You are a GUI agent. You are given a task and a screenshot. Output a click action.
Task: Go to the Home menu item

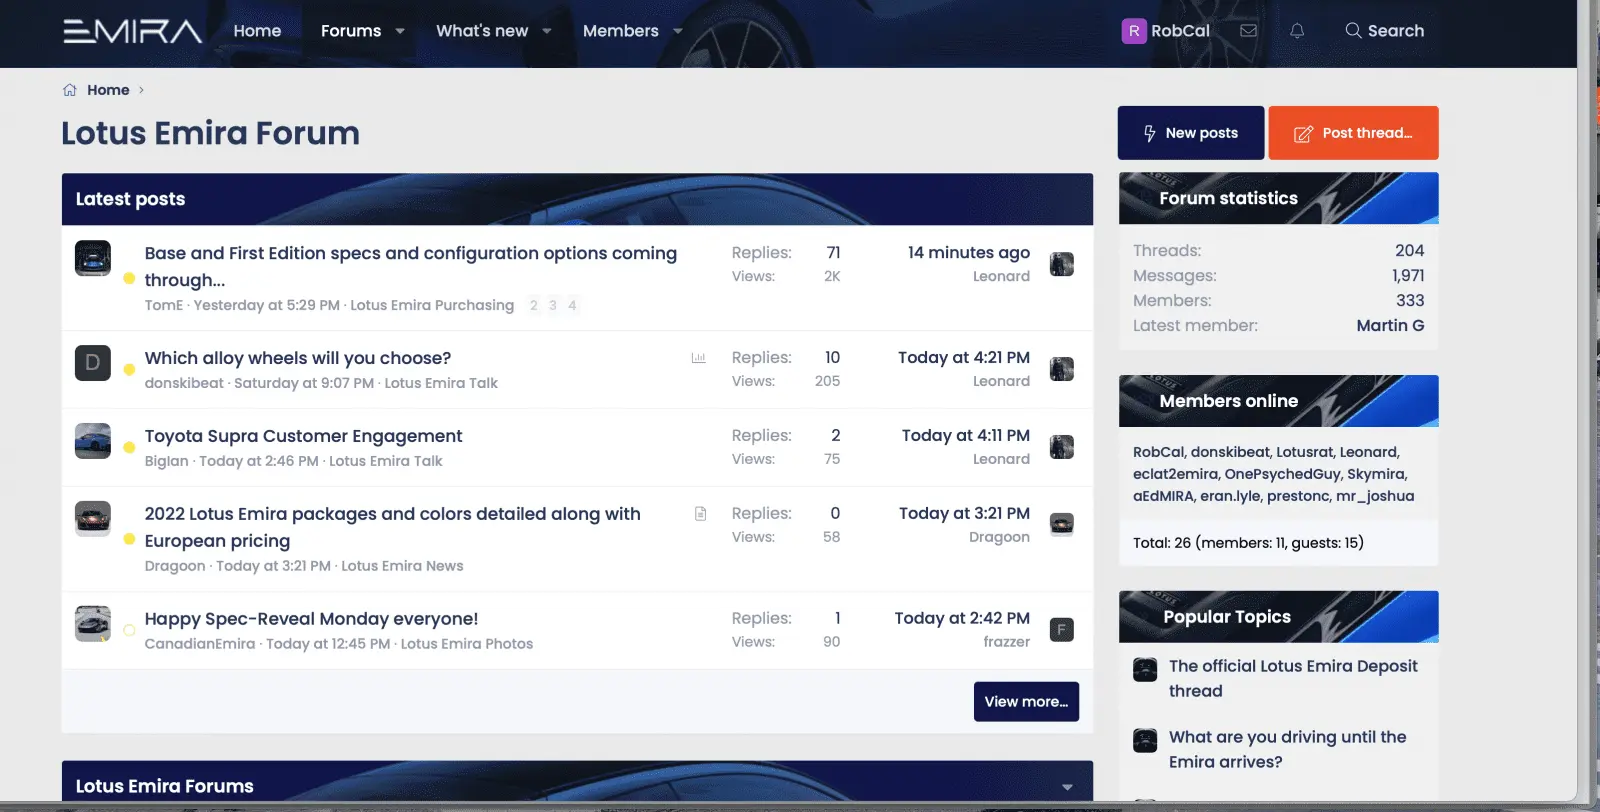[x=257, y=31]
